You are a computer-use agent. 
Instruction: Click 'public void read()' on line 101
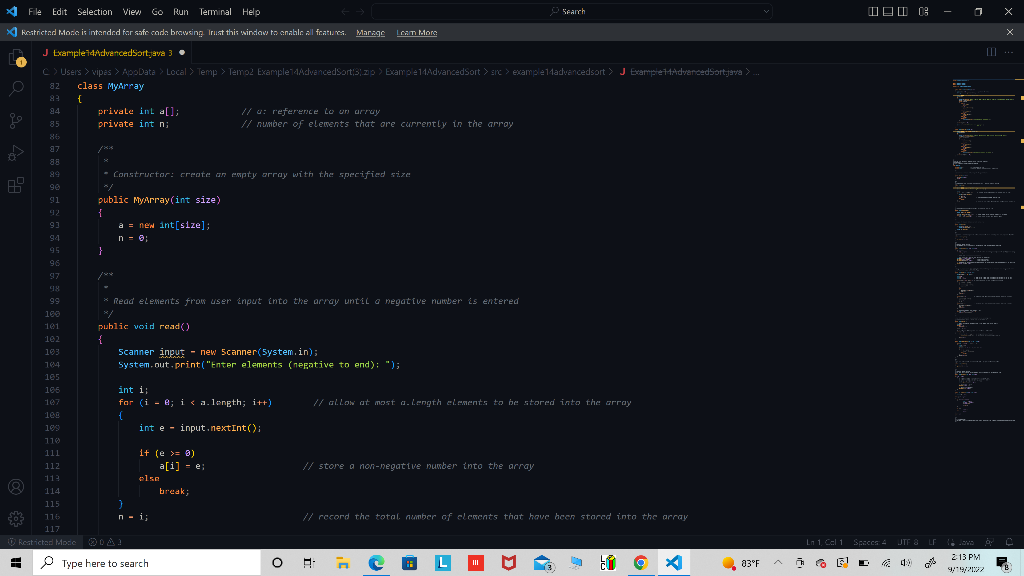(x=144, y=326)
